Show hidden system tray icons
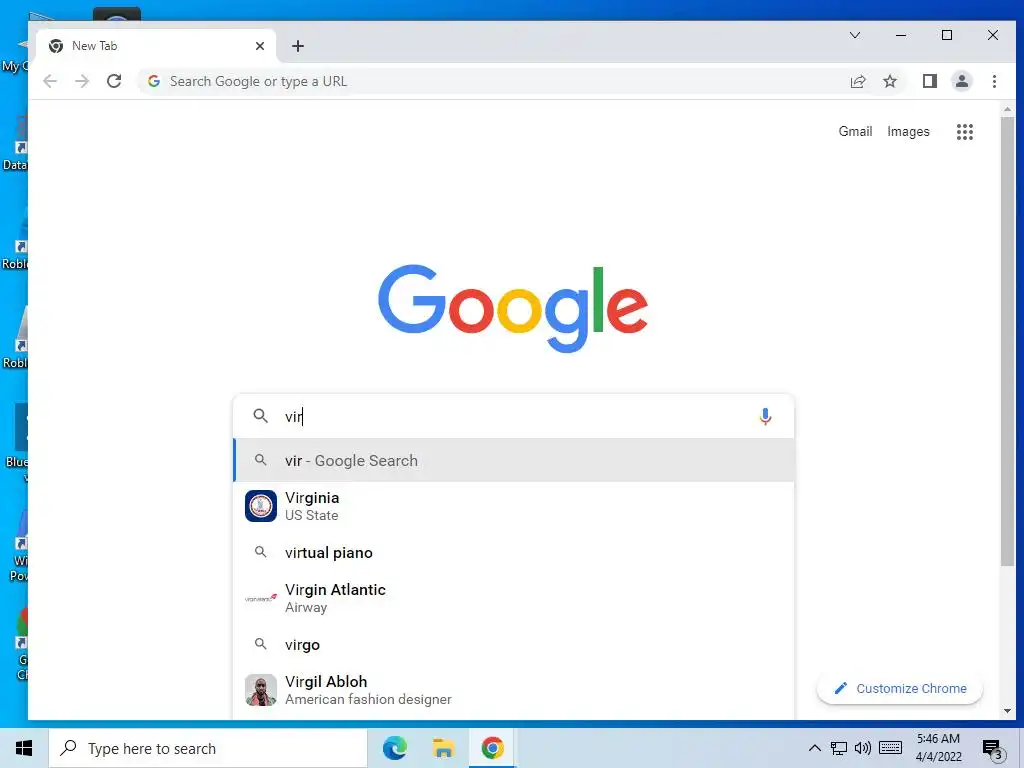This screenshot has width=1024, height=768. click(x=814, y=748)
